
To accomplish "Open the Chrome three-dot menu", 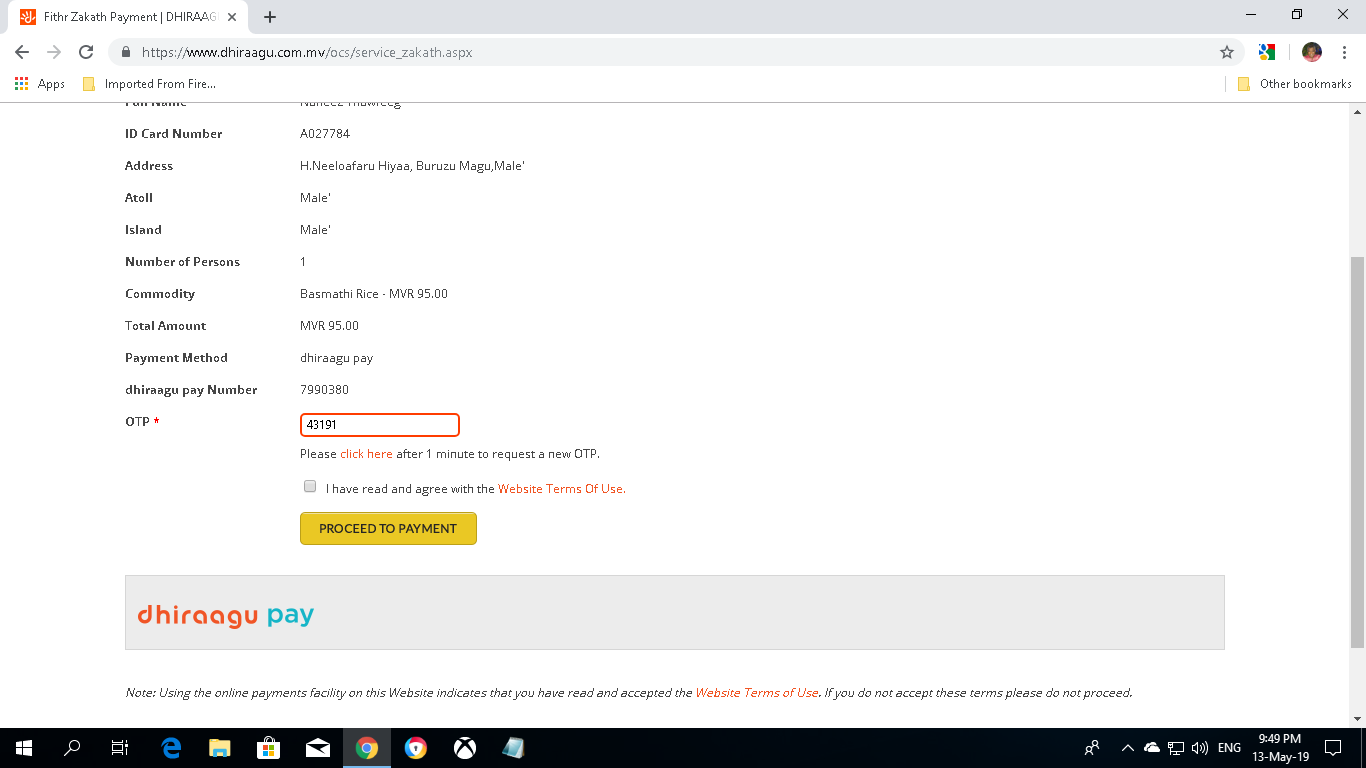I will pyautogui.click(x=1345, y=52).
